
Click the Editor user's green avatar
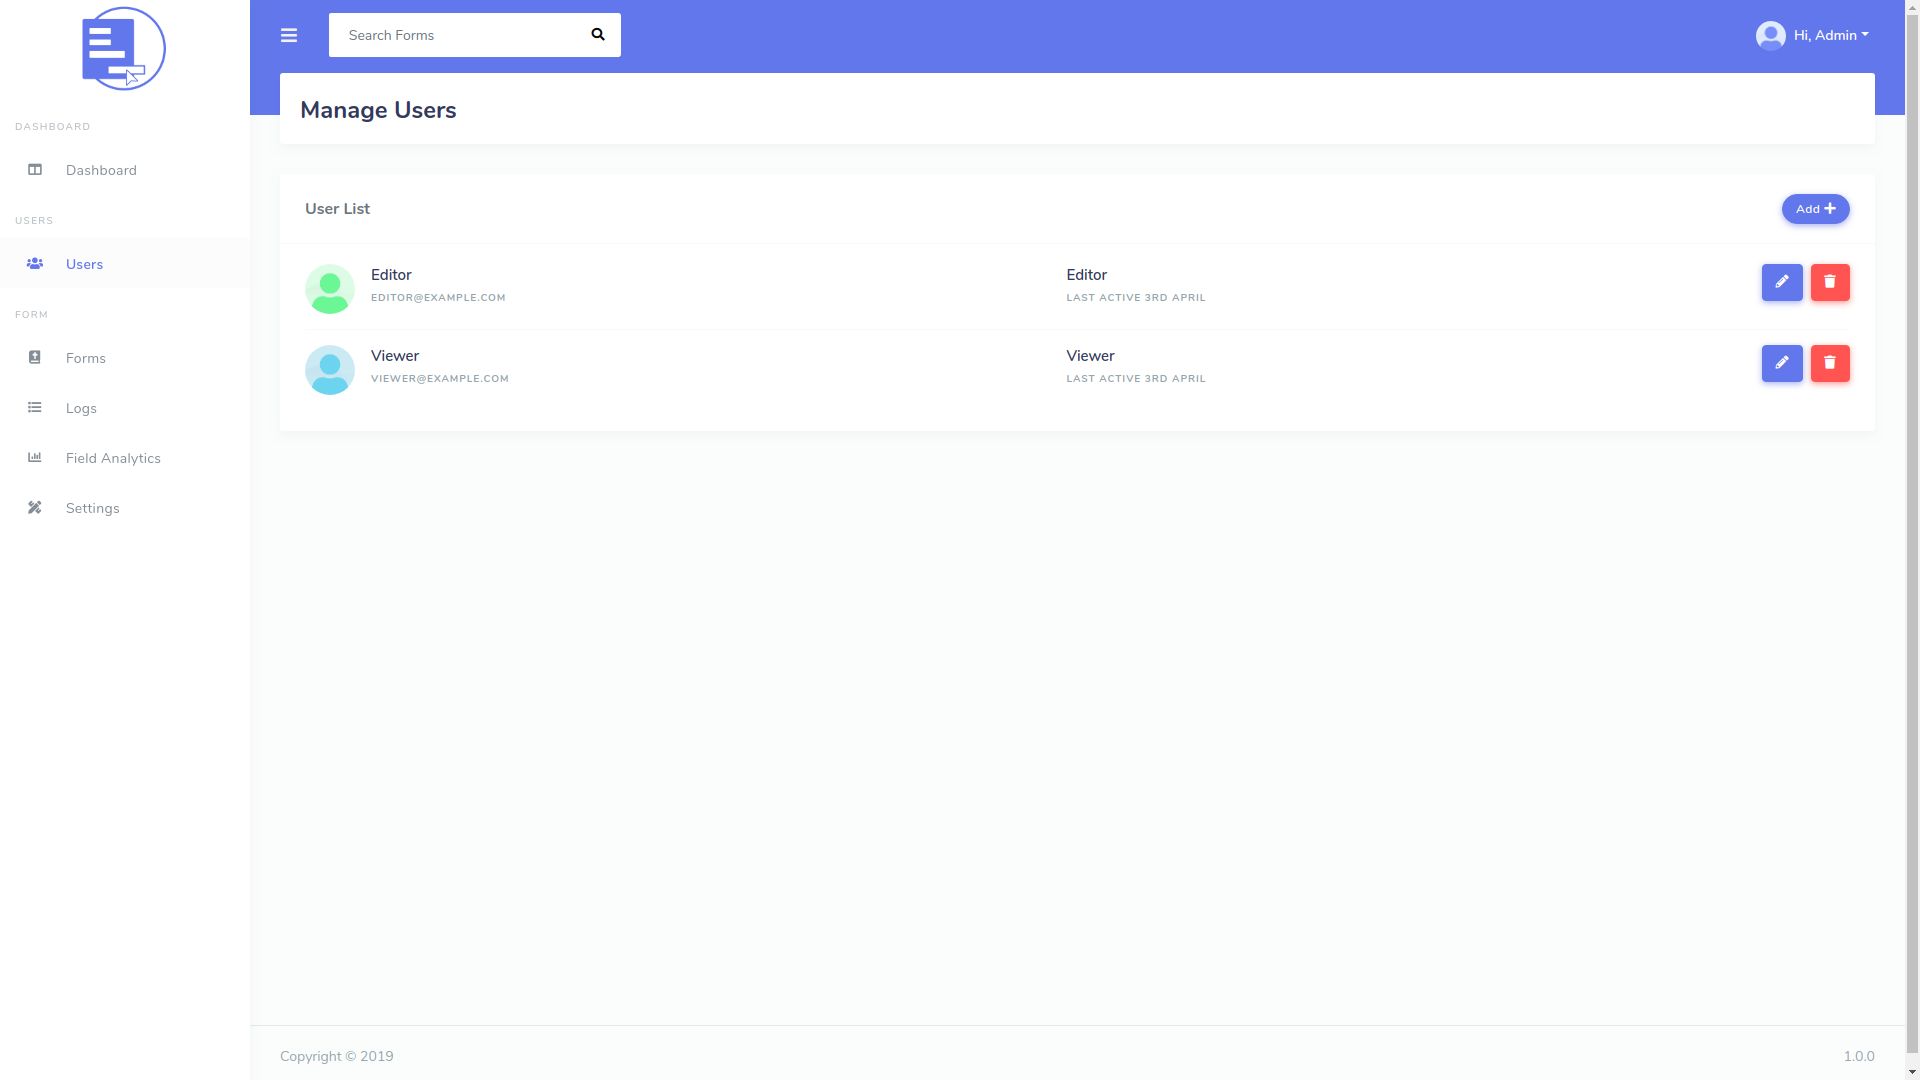click(x=330, y=289)
